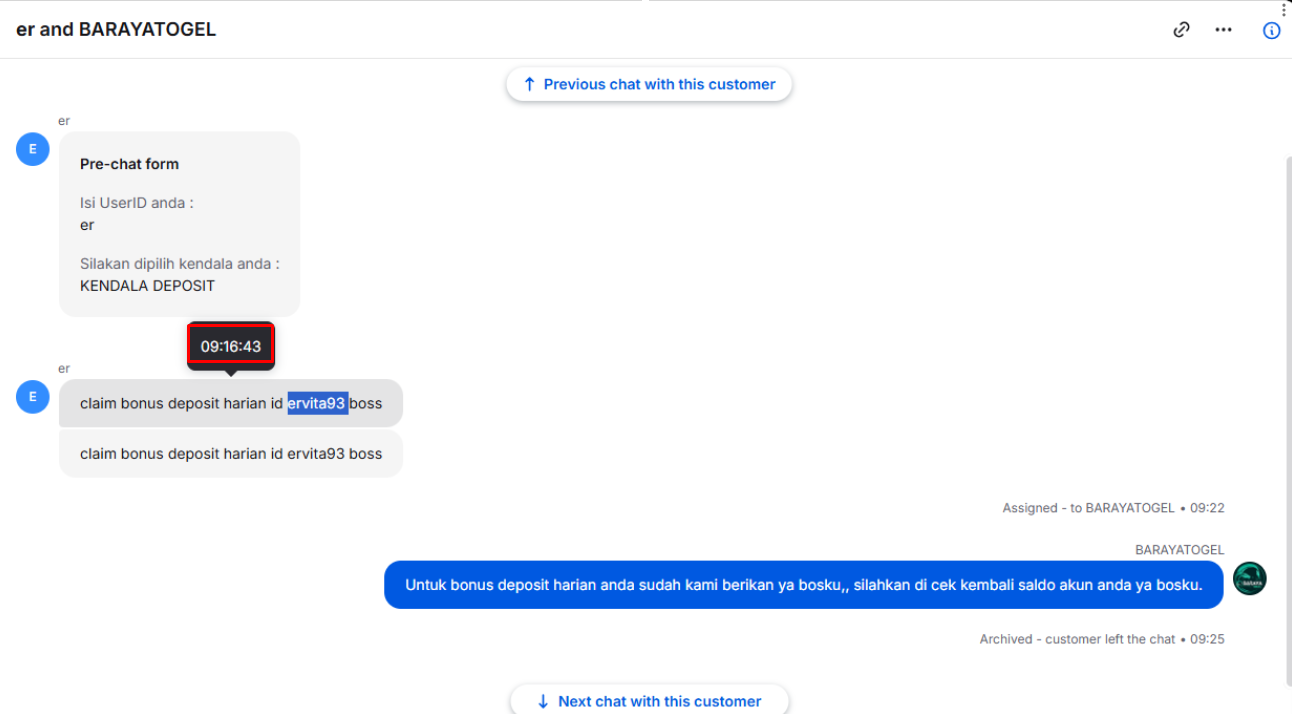Image resolution: width=1292 pixels, height=714 pixels.
Task: Click the chat area vertical scrollbar
Action: coord(1287,420)
